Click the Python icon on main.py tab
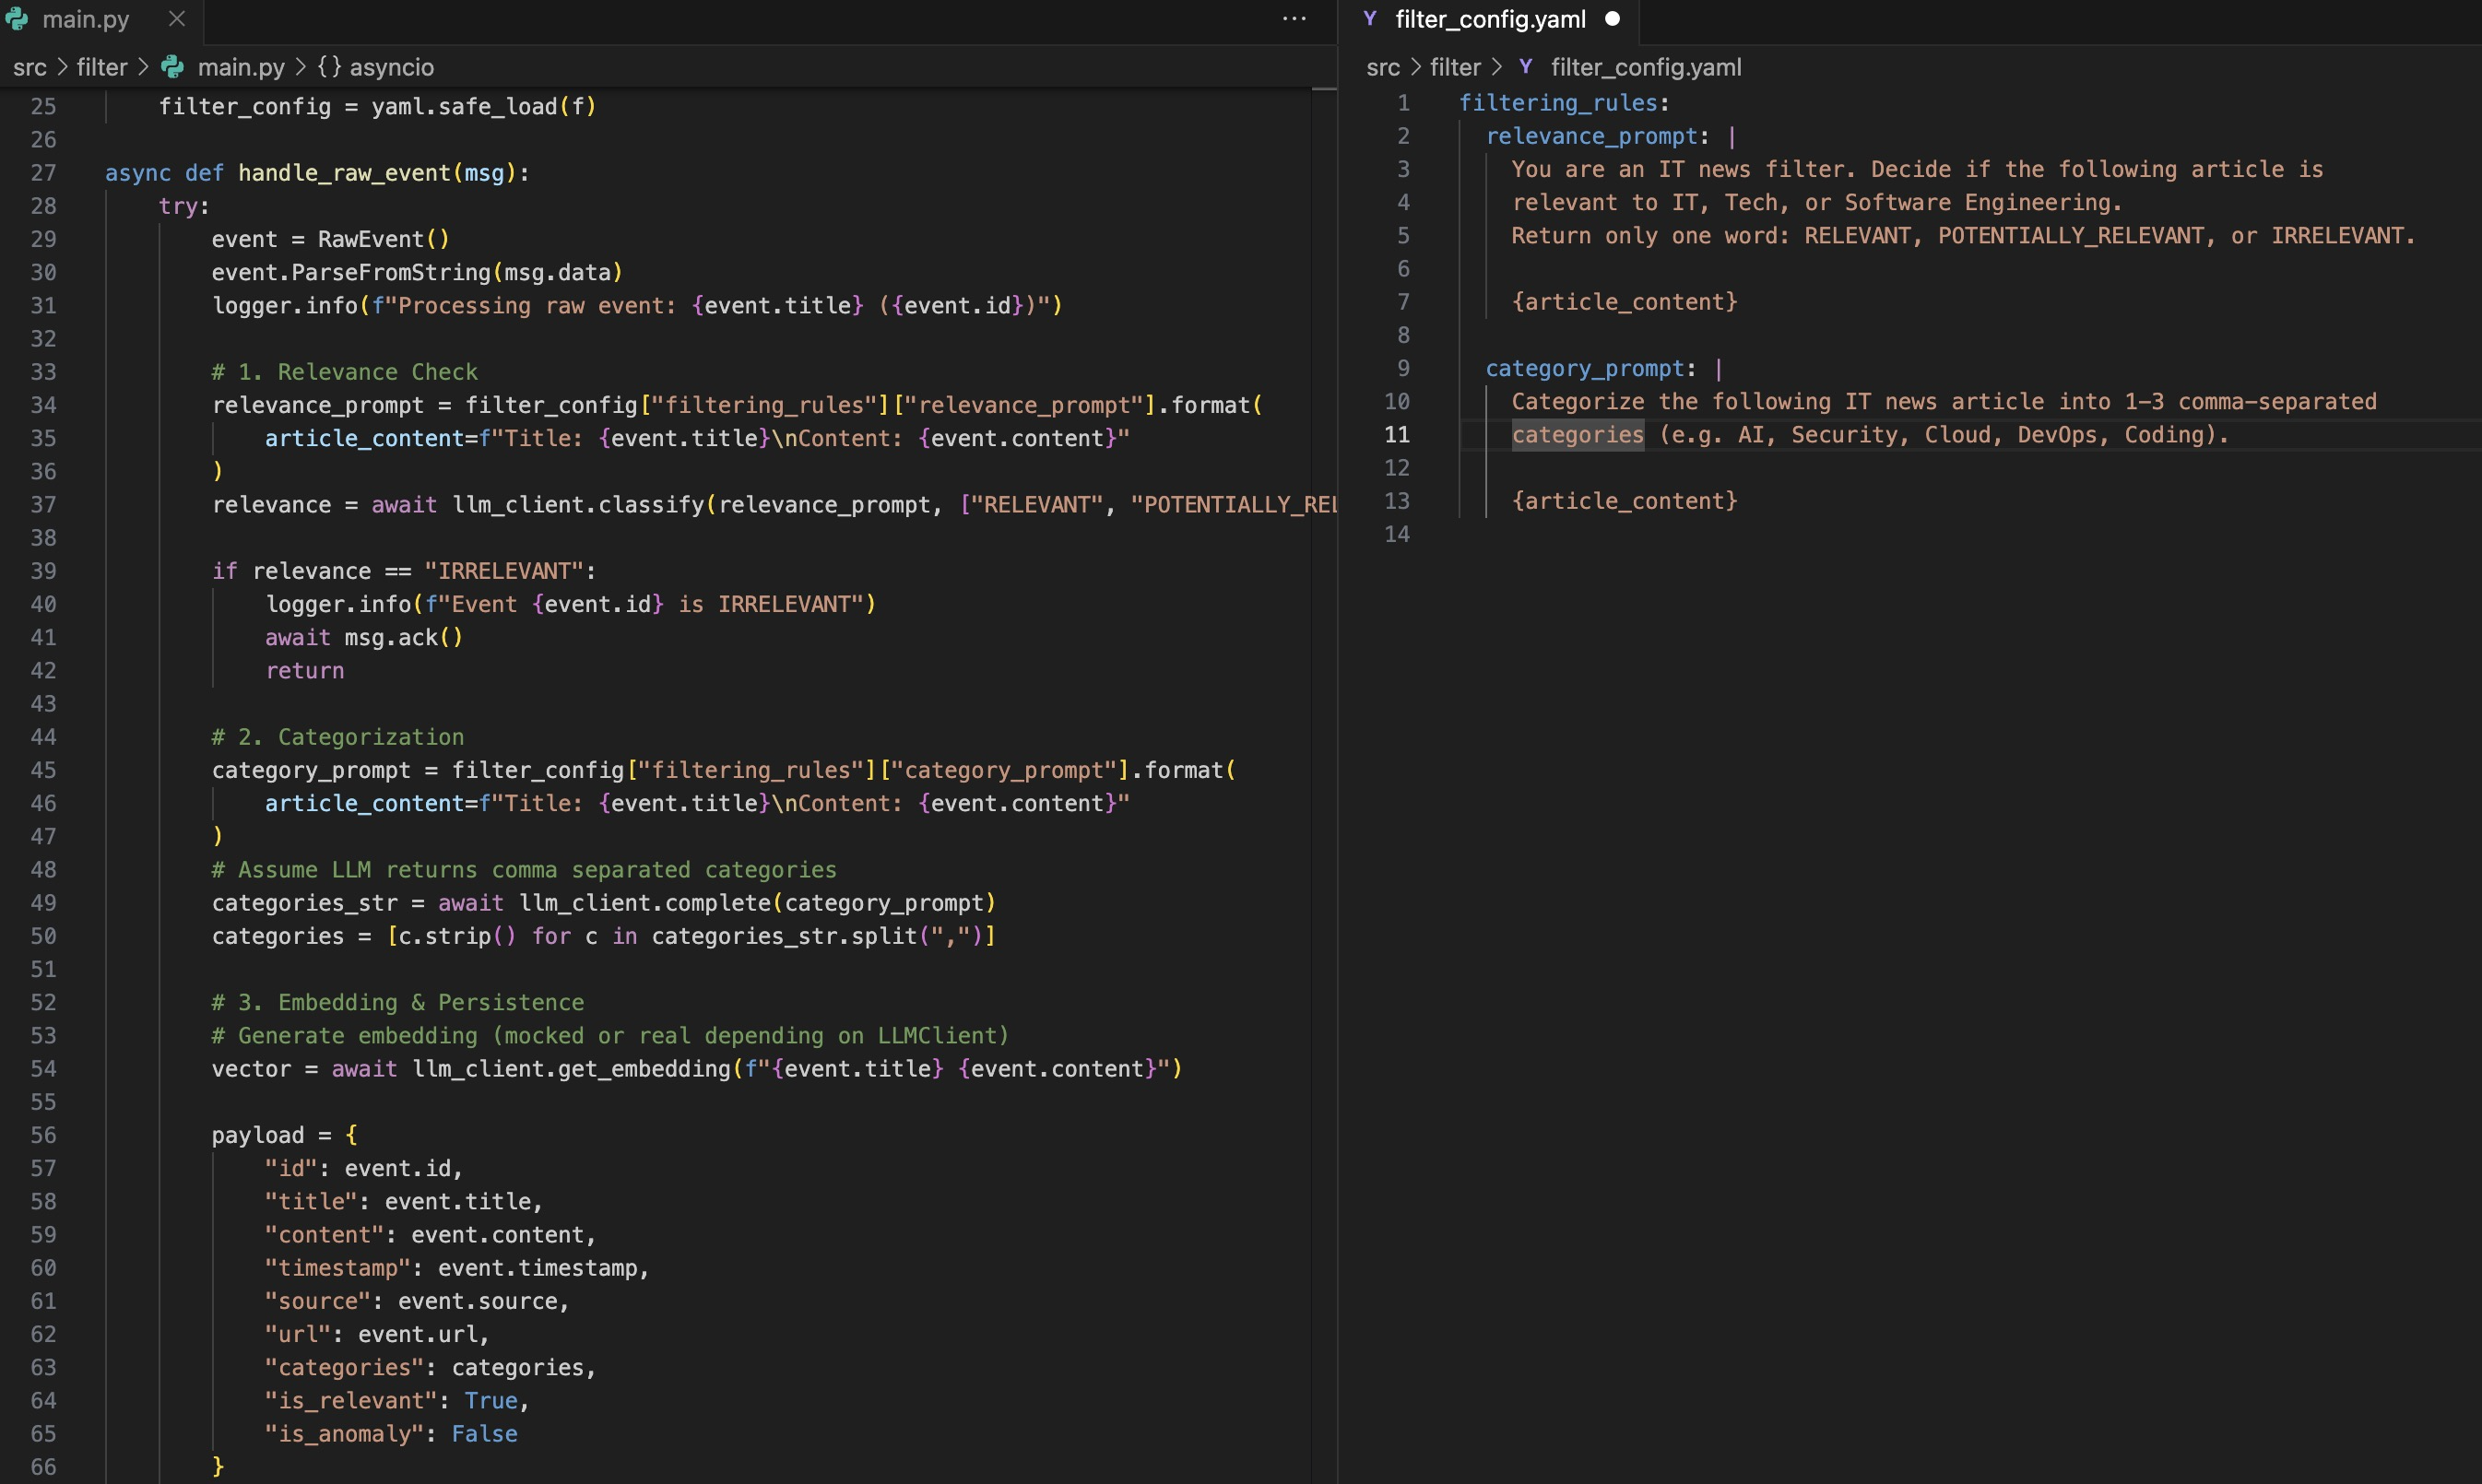Screen dimensions: 2482x1484 pos(17,19)
